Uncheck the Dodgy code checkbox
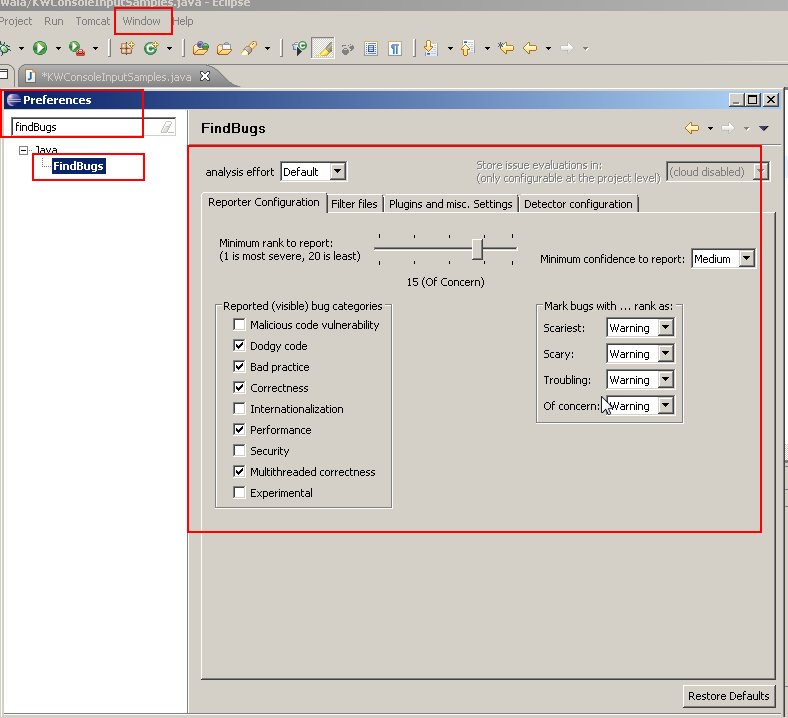788x718 pixels. tap(239, 346)
